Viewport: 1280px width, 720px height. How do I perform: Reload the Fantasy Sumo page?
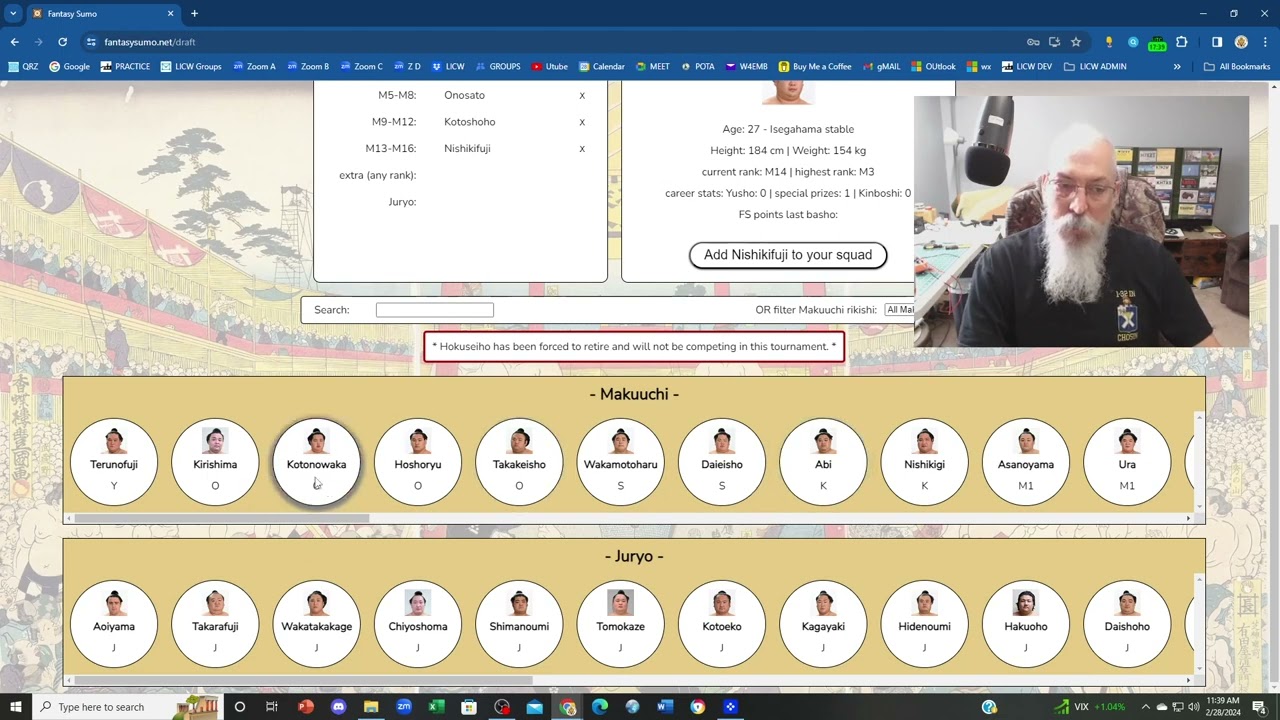coord(62,42)
